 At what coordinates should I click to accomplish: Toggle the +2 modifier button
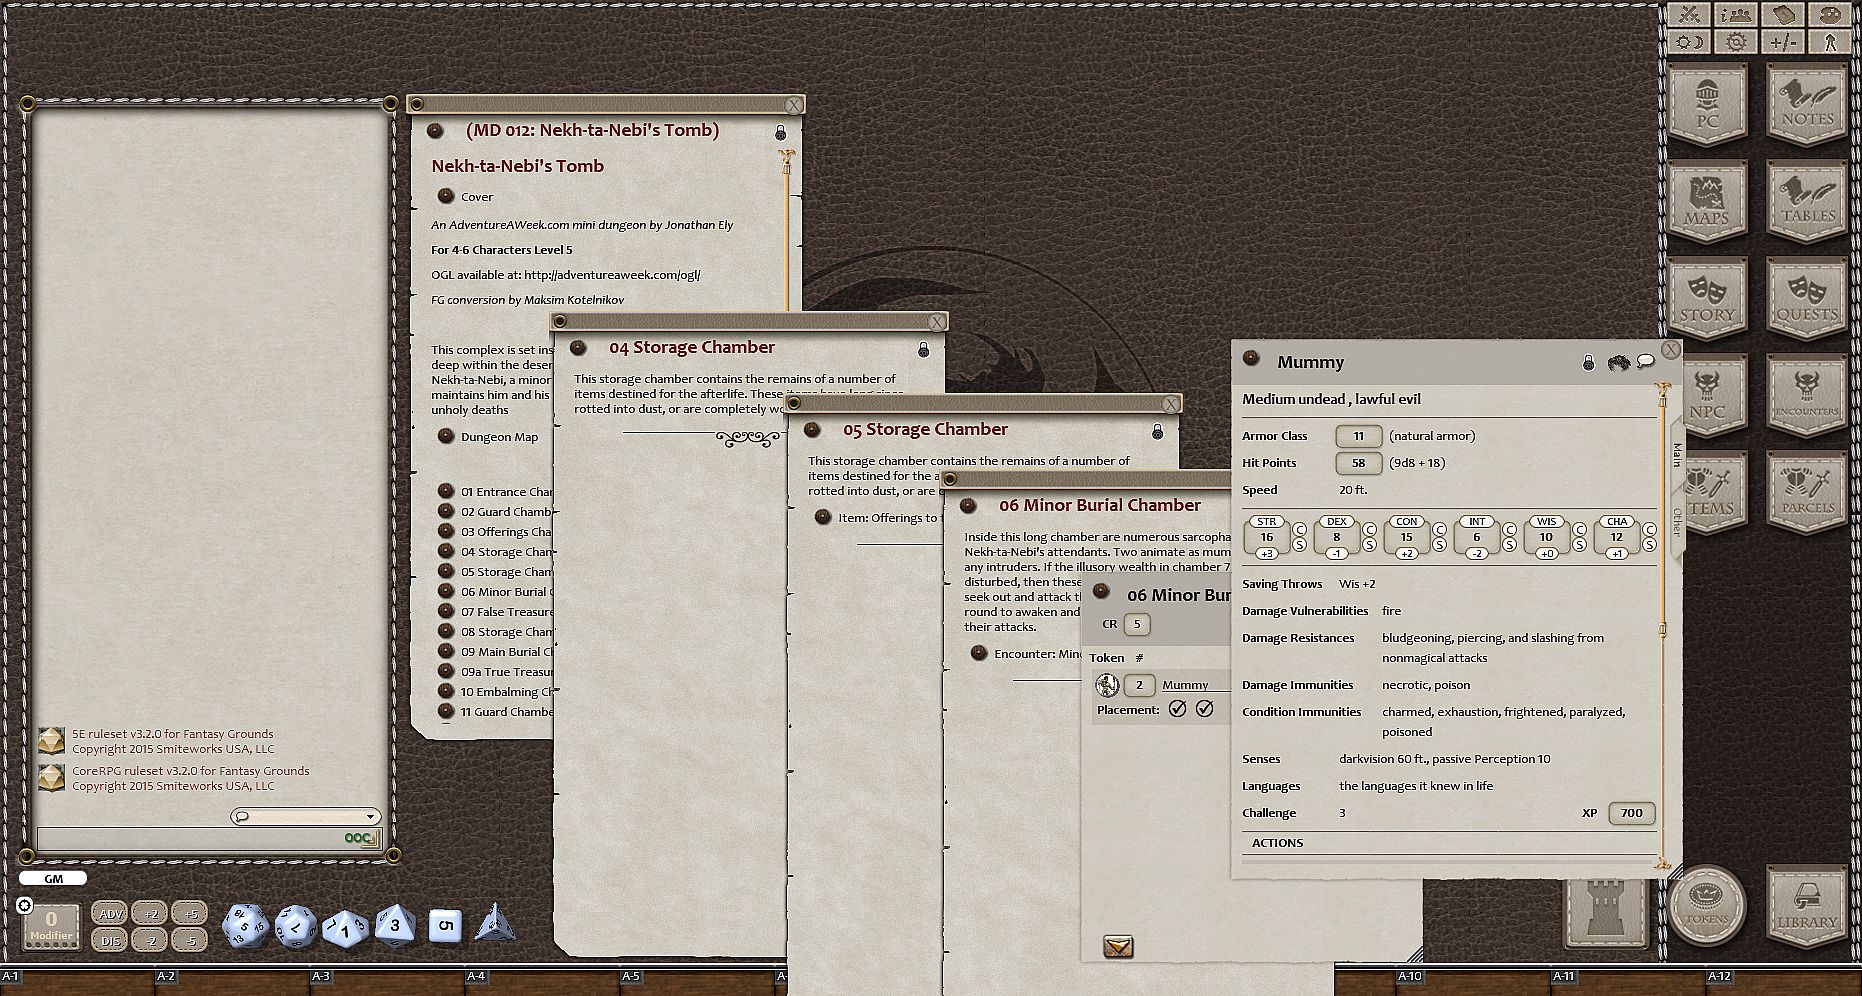pos(150,913)
